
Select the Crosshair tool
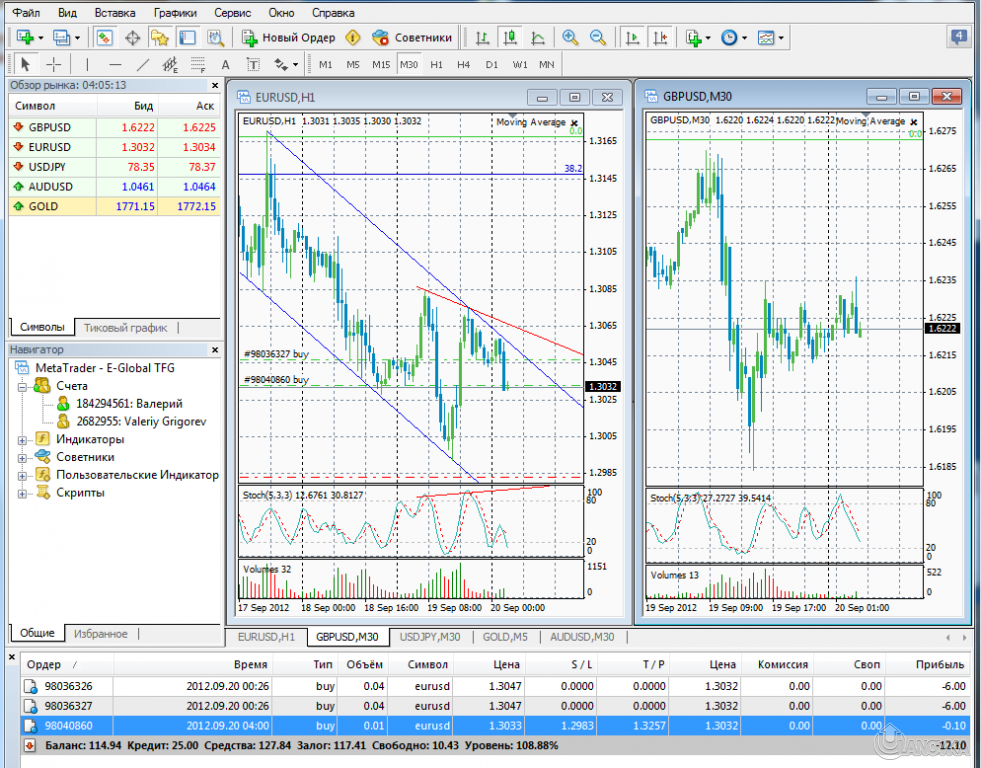point(53,66)
